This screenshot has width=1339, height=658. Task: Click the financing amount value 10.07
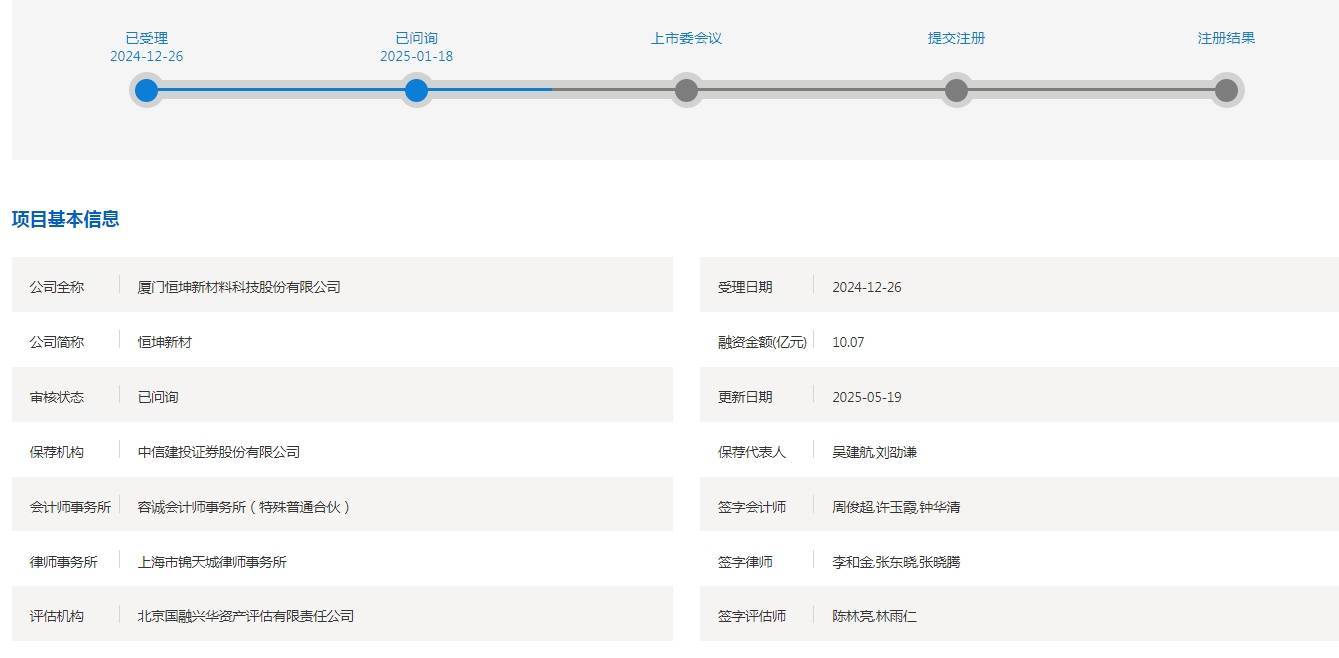coord(848,342)
